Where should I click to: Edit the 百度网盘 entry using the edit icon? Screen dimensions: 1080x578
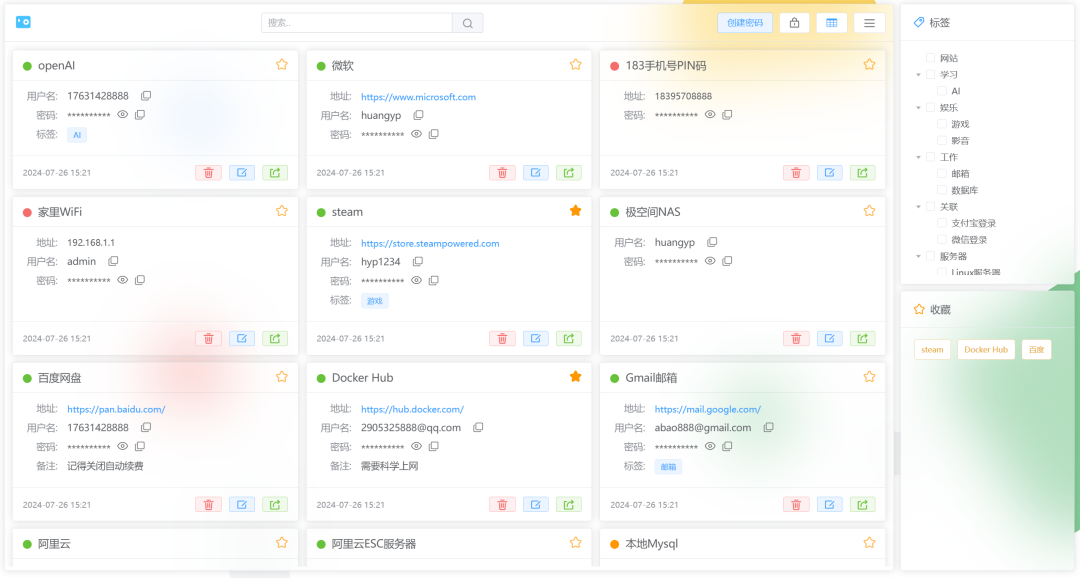241,504
